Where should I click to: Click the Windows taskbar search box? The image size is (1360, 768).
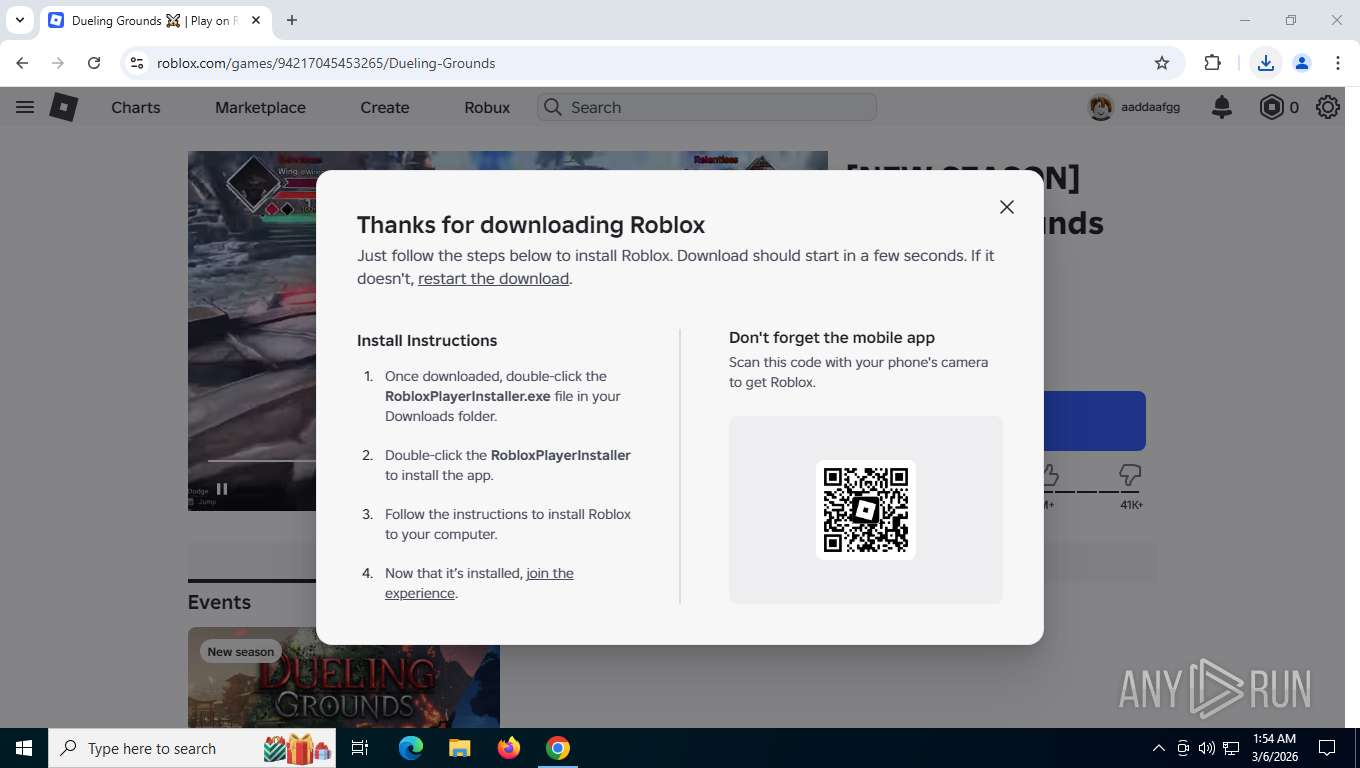click(192, 748)
